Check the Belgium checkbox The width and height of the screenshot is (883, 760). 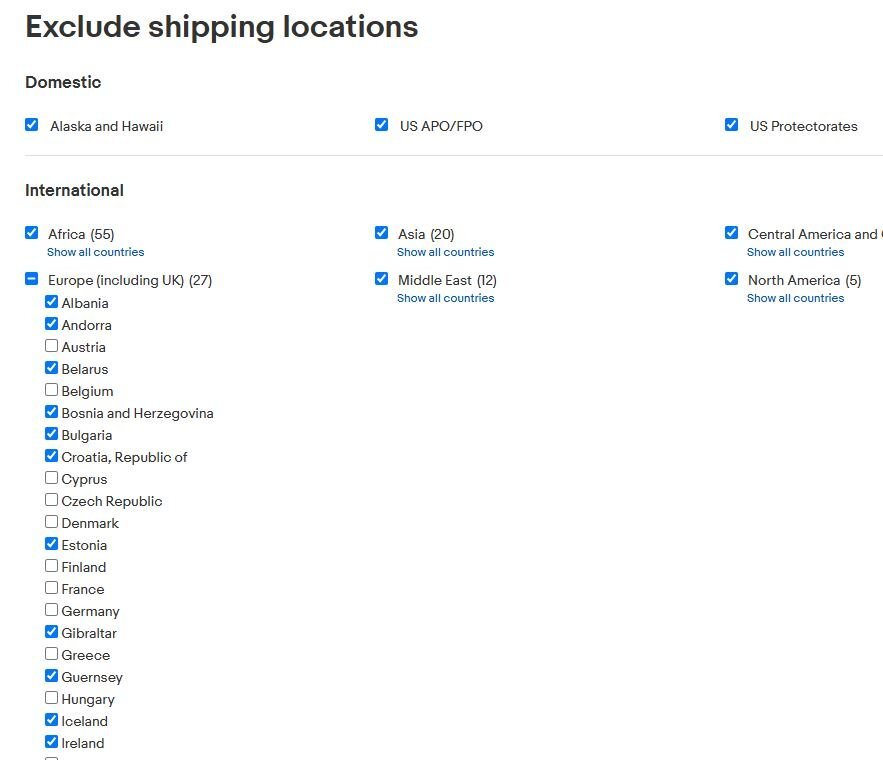[x=51, y=390]
